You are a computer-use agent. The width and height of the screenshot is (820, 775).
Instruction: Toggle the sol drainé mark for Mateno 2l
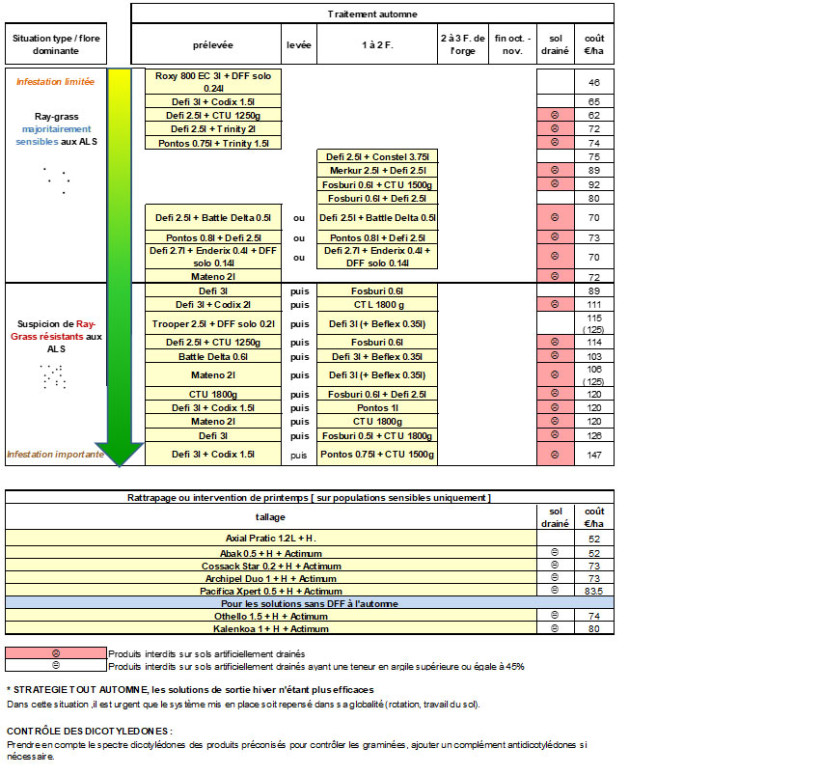pos(556,277)
